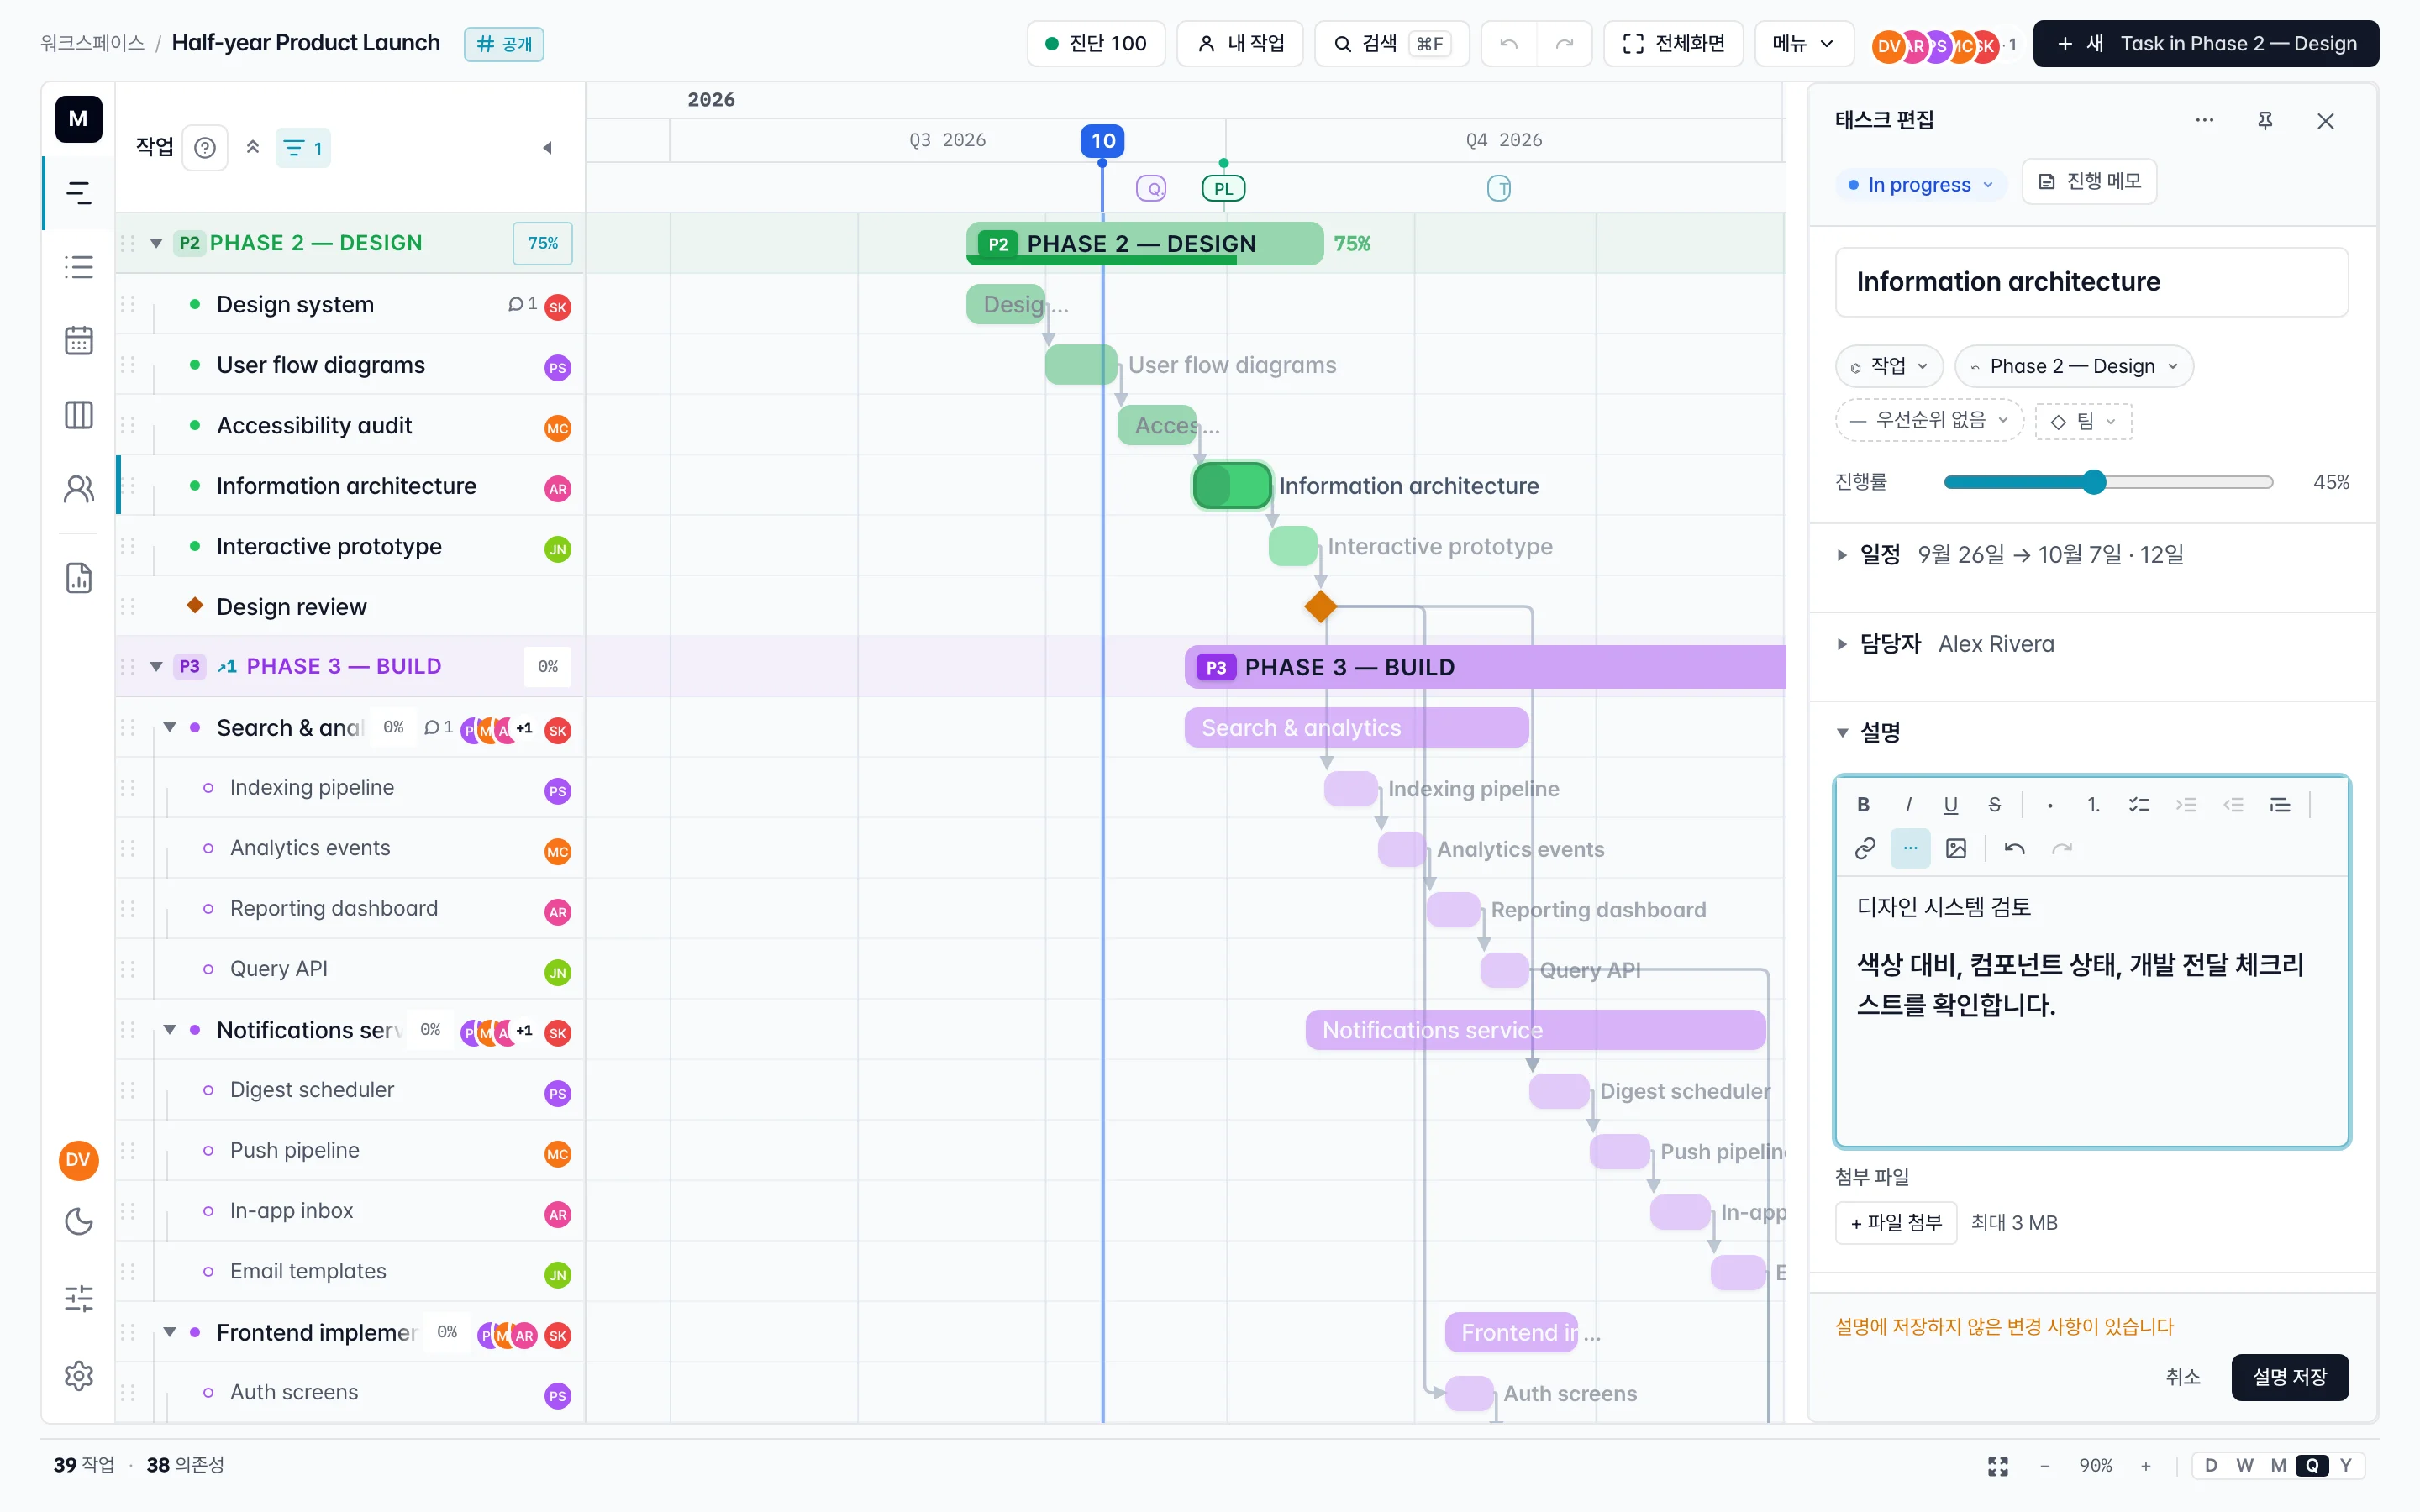Switch timeline scale to Month (M)

[x=2278, y=1465]
